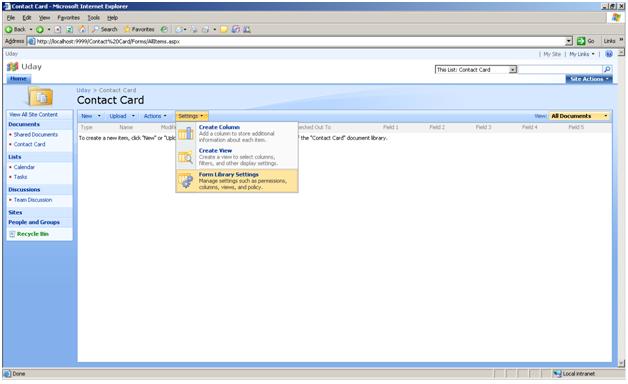Screen dimensions: 628x384
Task: Click the Links label on IE toolbar
Action: (x=609, y=41)
